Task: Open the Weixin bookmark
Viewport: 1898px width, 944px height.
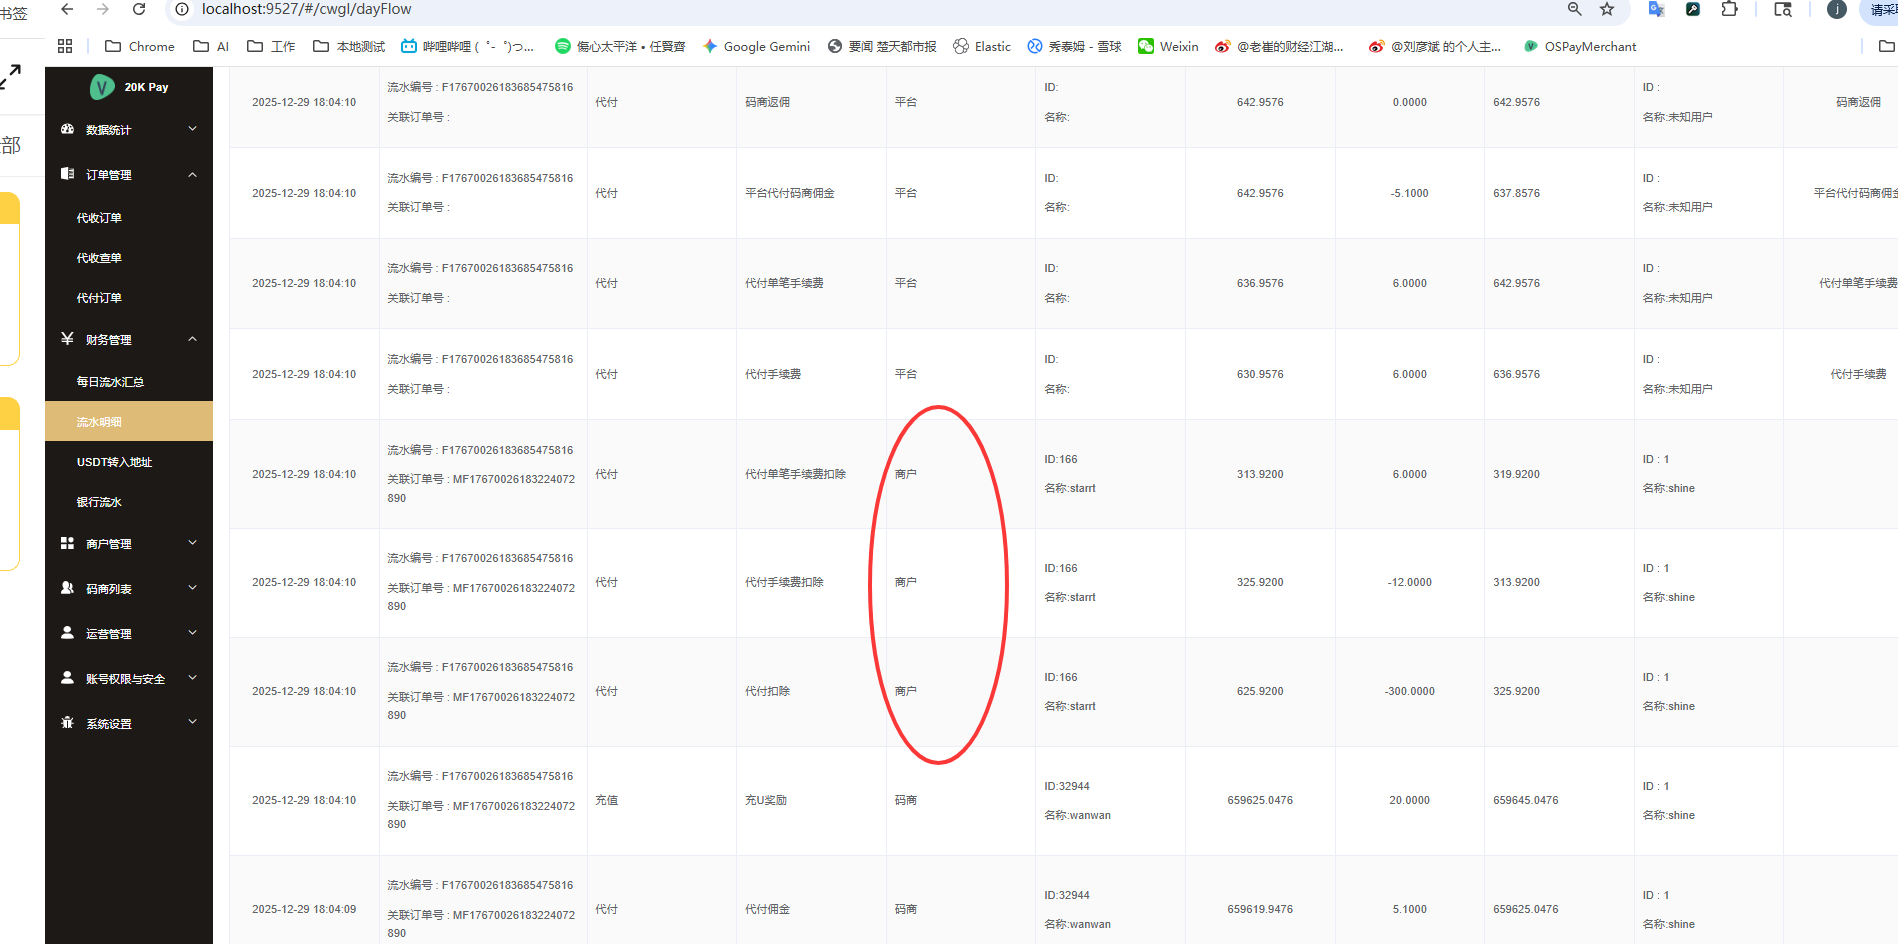Action: click(x=1168, y=46)
